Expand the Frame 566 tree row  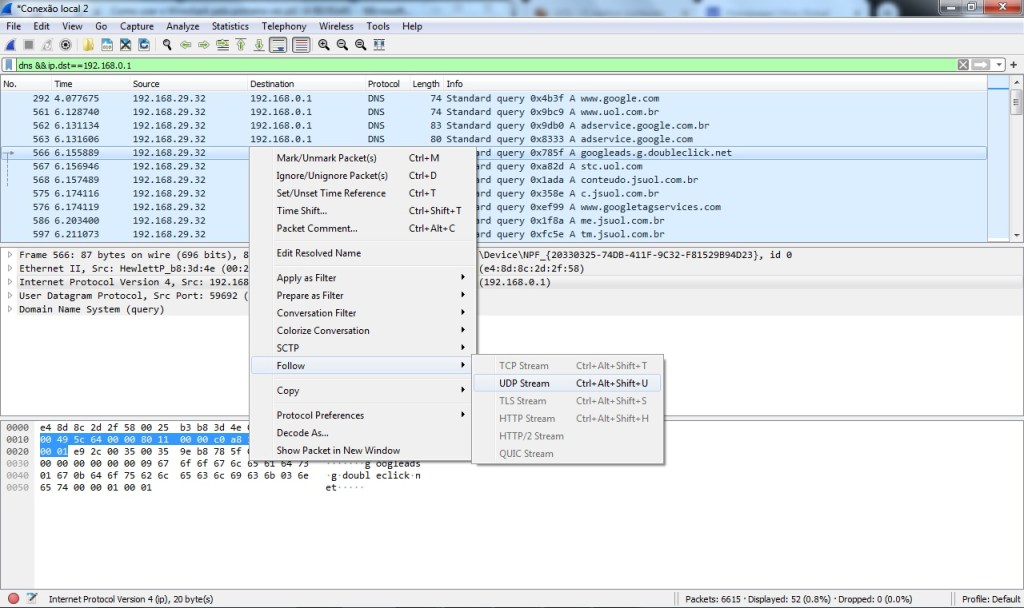pos(10,254)
